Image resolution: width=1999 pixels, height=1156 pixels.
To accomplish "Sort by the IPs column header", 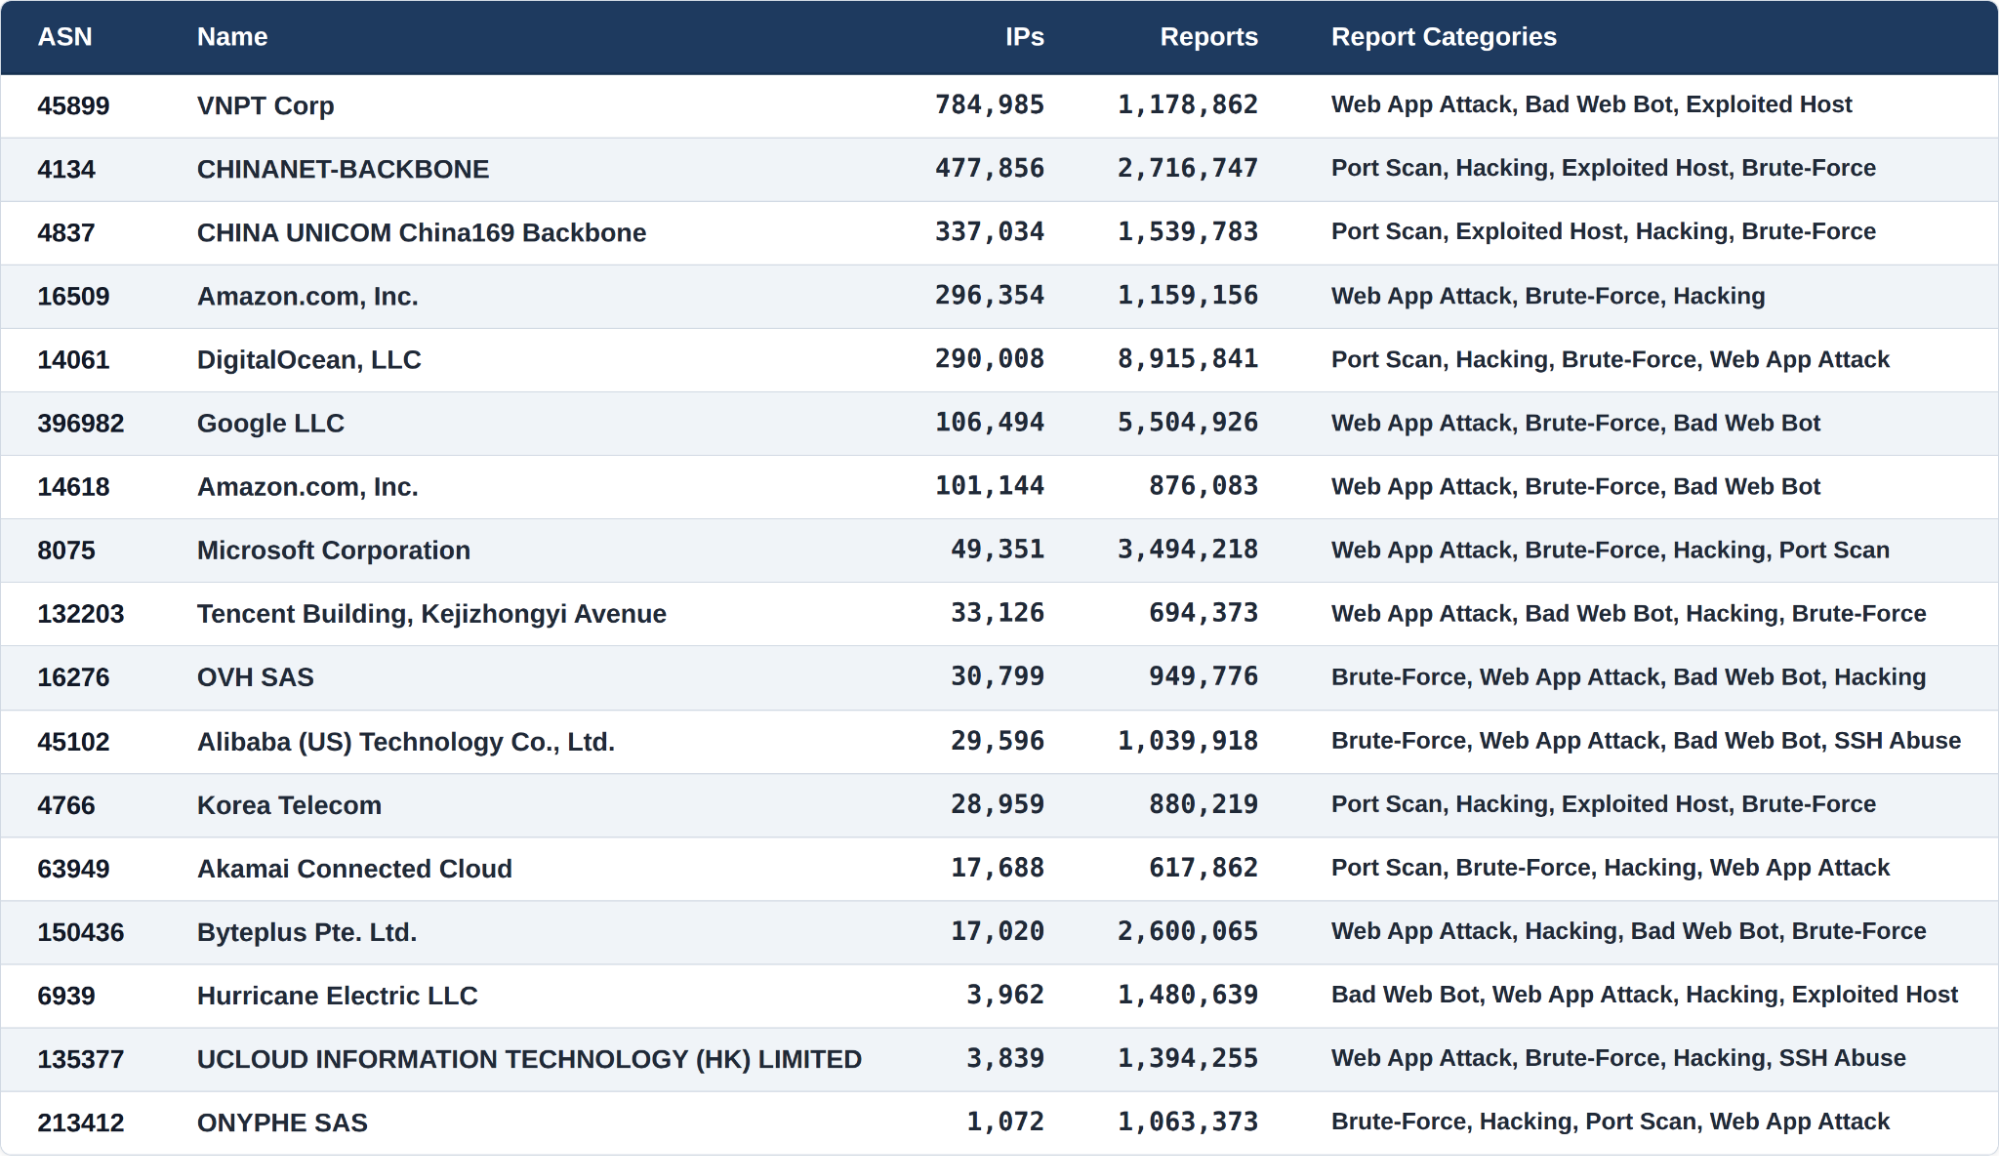I will tap(1024, 37).
